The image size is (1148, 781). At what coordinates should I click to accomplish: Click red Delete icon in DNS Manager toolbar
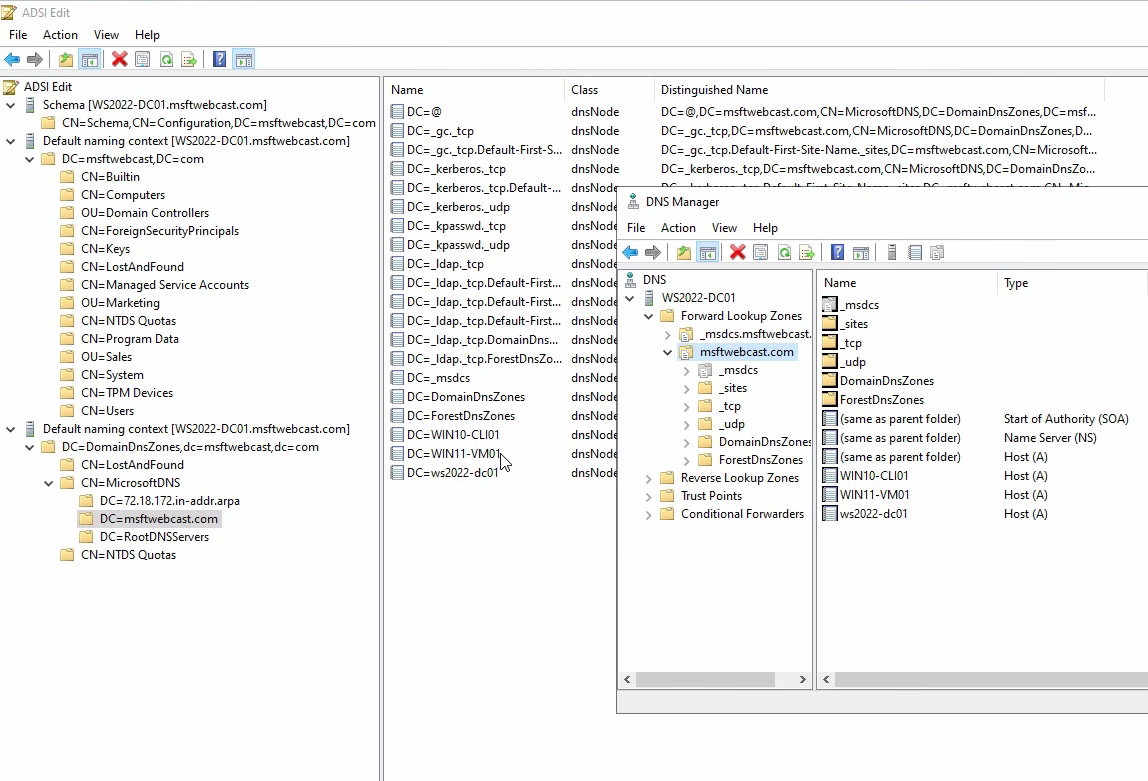737,253
